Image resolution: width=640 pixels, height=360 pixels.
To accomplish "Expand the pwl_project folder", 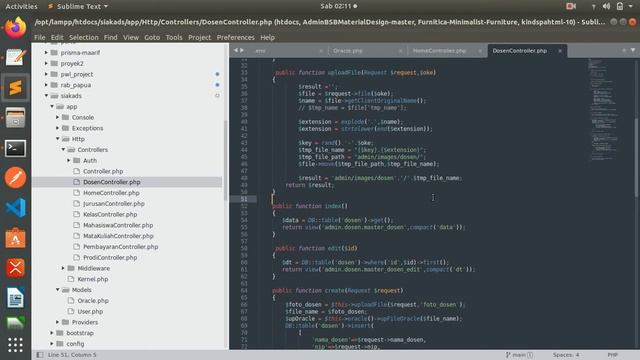I will pyautogui.click(x=46, y=74).
